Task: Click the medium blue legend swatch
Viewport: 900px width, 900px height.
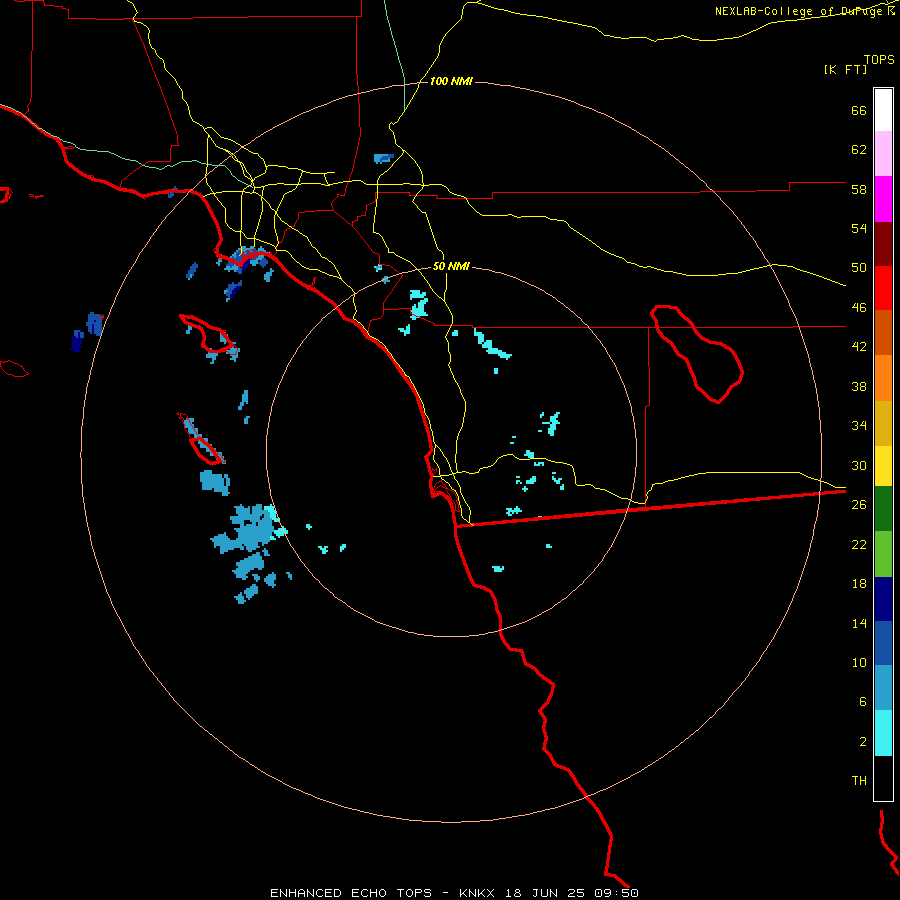Action: point(883,643)
